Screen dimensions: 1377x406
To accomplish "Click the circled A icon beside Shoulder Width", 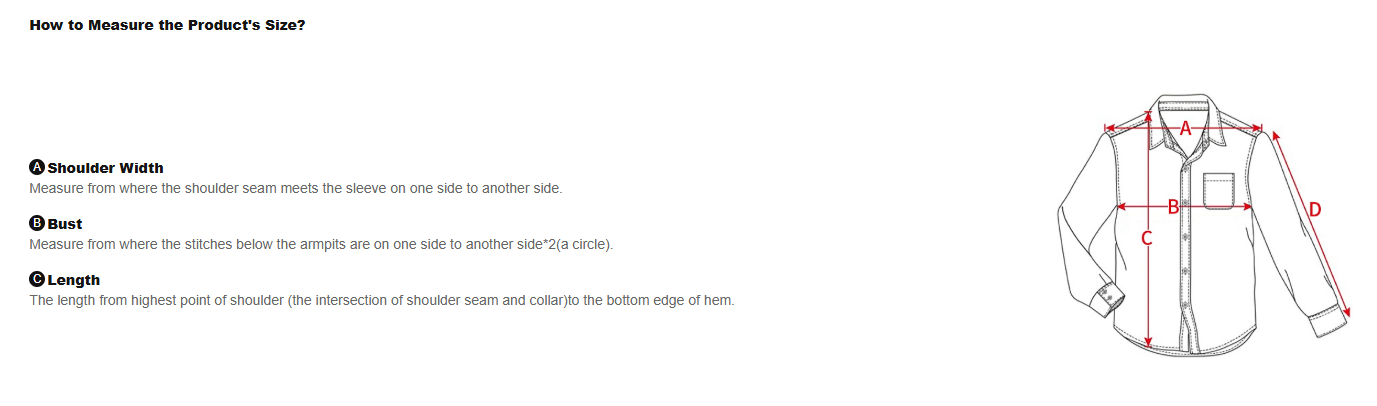I will (37, 167).
